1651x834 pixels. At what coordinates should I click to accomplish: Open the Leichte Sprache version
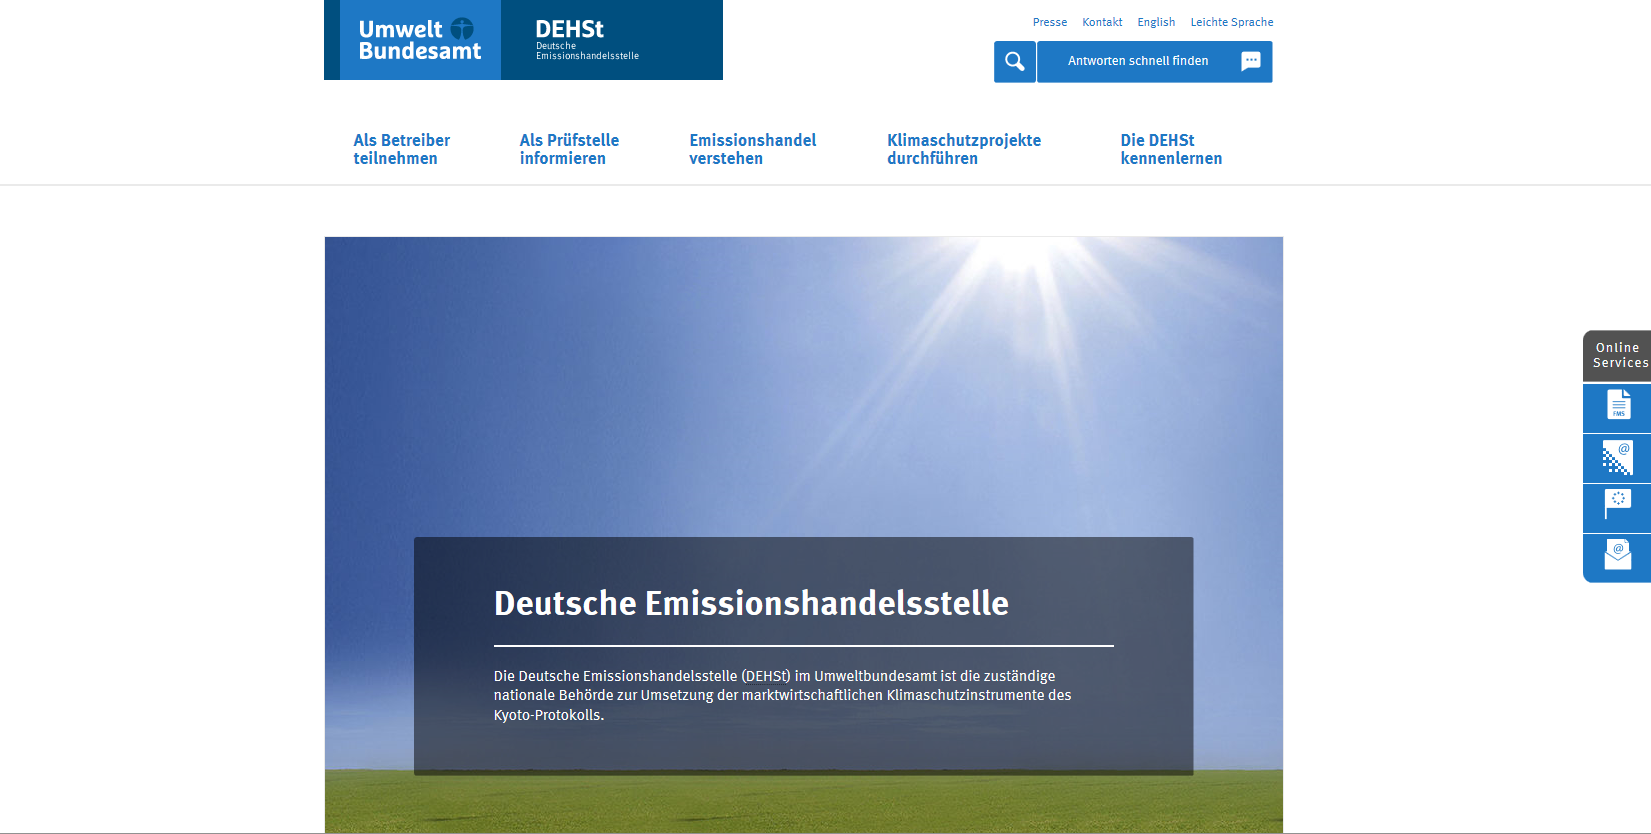point(1231,22)
